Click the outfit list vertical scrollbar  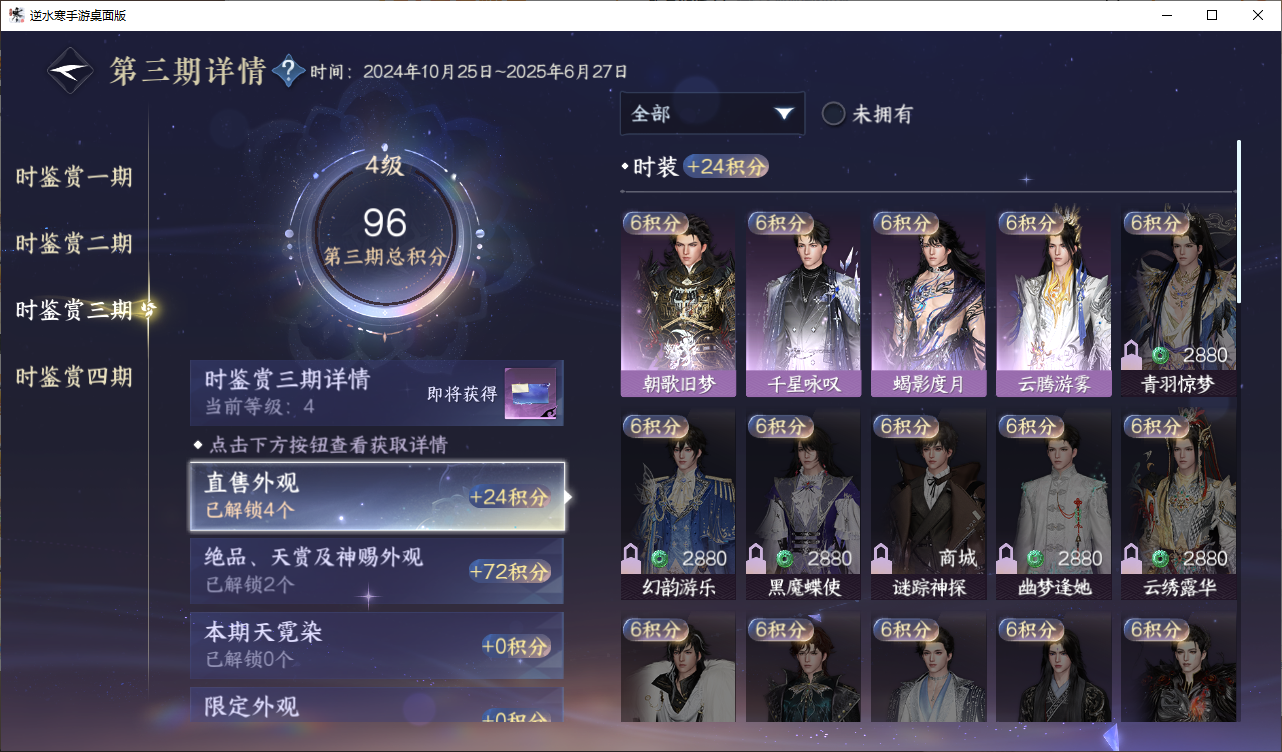1239,222
